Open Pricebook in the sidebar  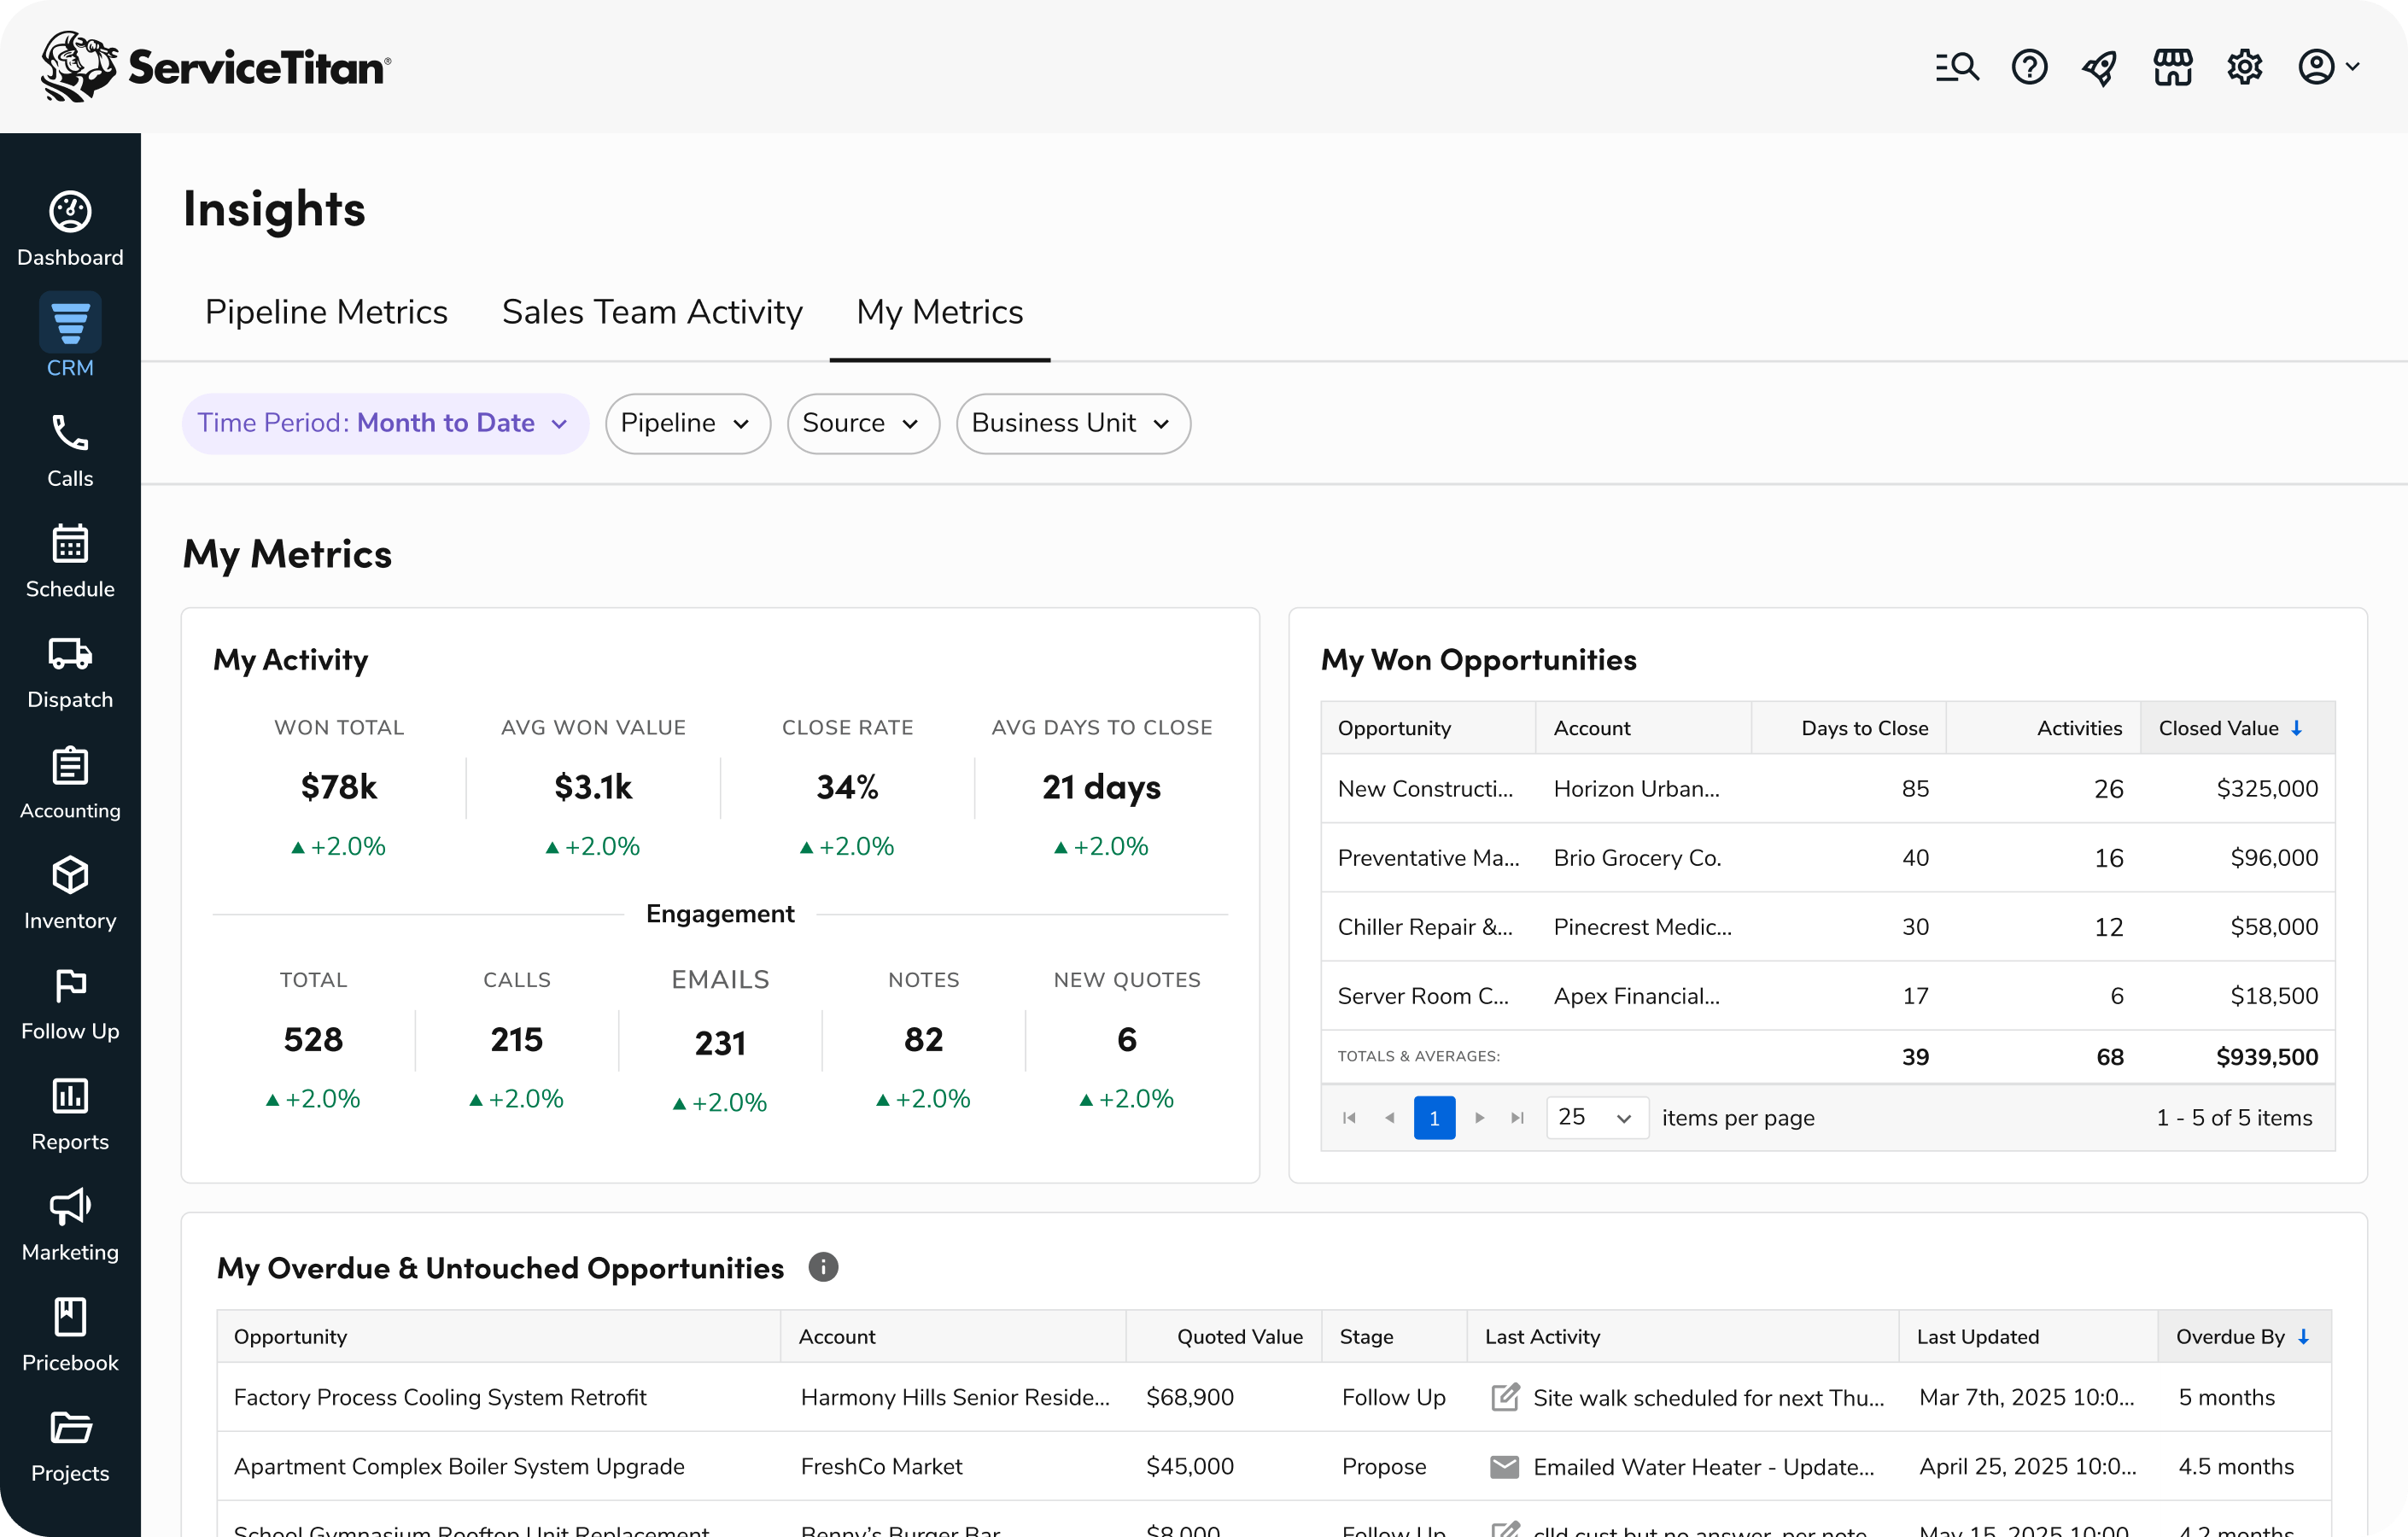pos(70,1336)
